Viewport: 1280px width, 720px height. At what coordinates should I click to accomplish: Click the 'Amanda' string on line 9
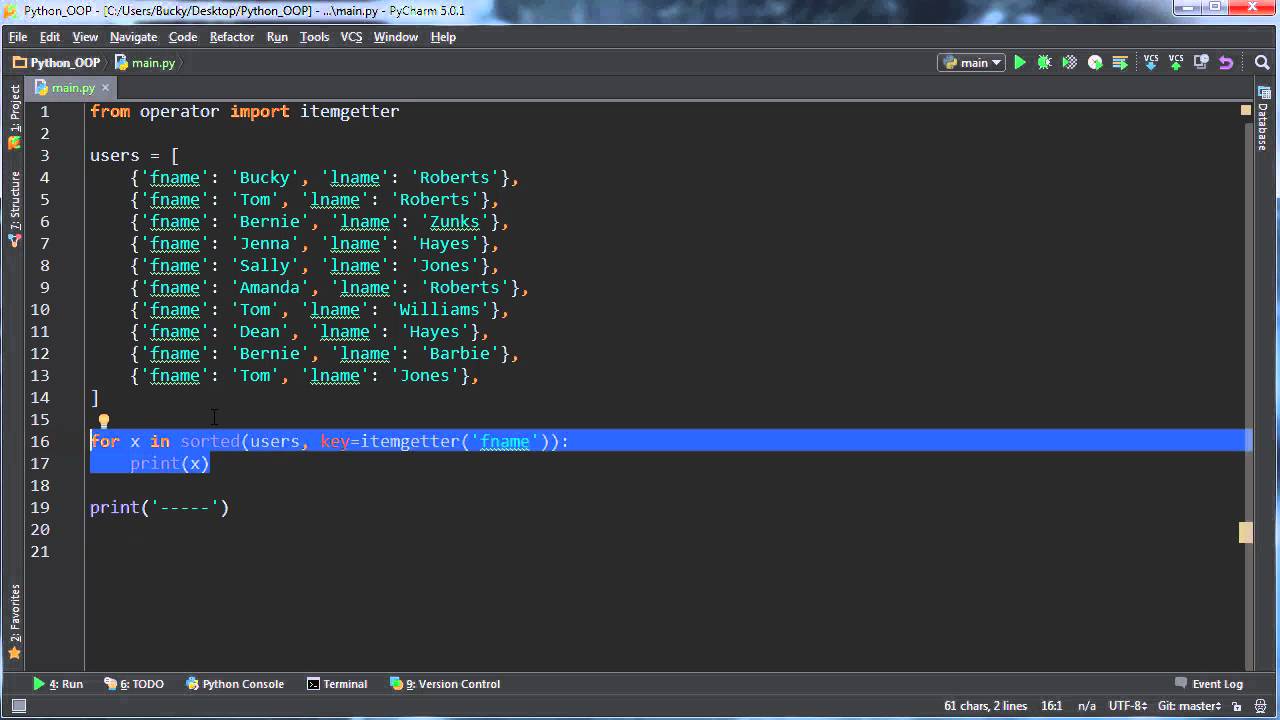(x=270, y=287)
